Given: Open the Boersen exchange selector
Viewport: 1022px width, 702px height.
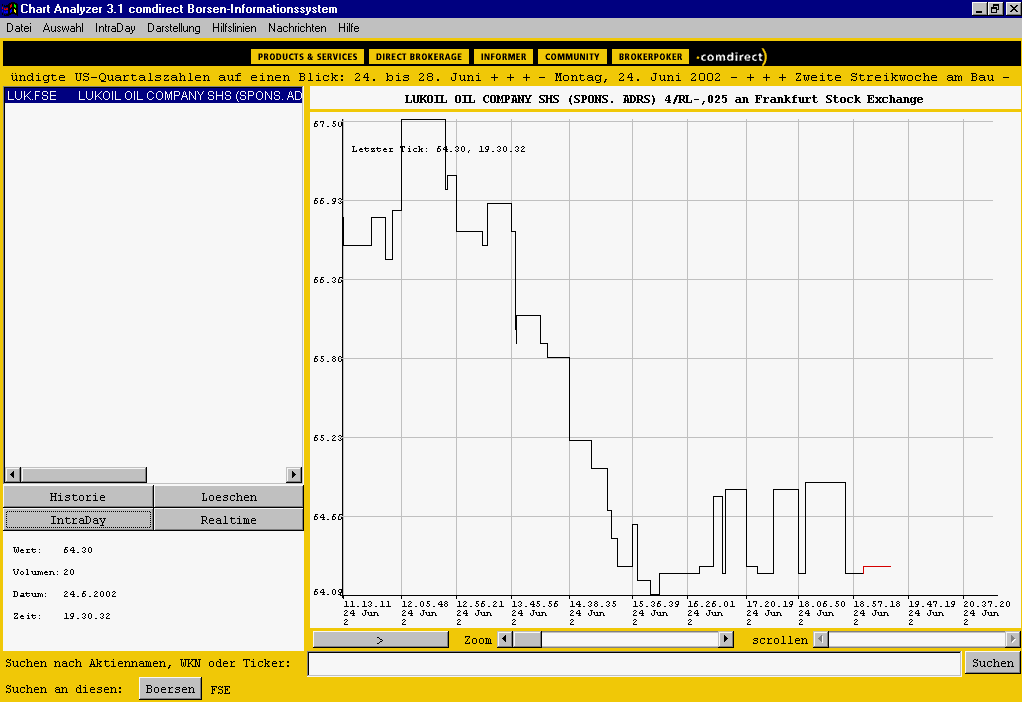Looking at the screenshot, I should pyautogui.click(x=170, y=689).
